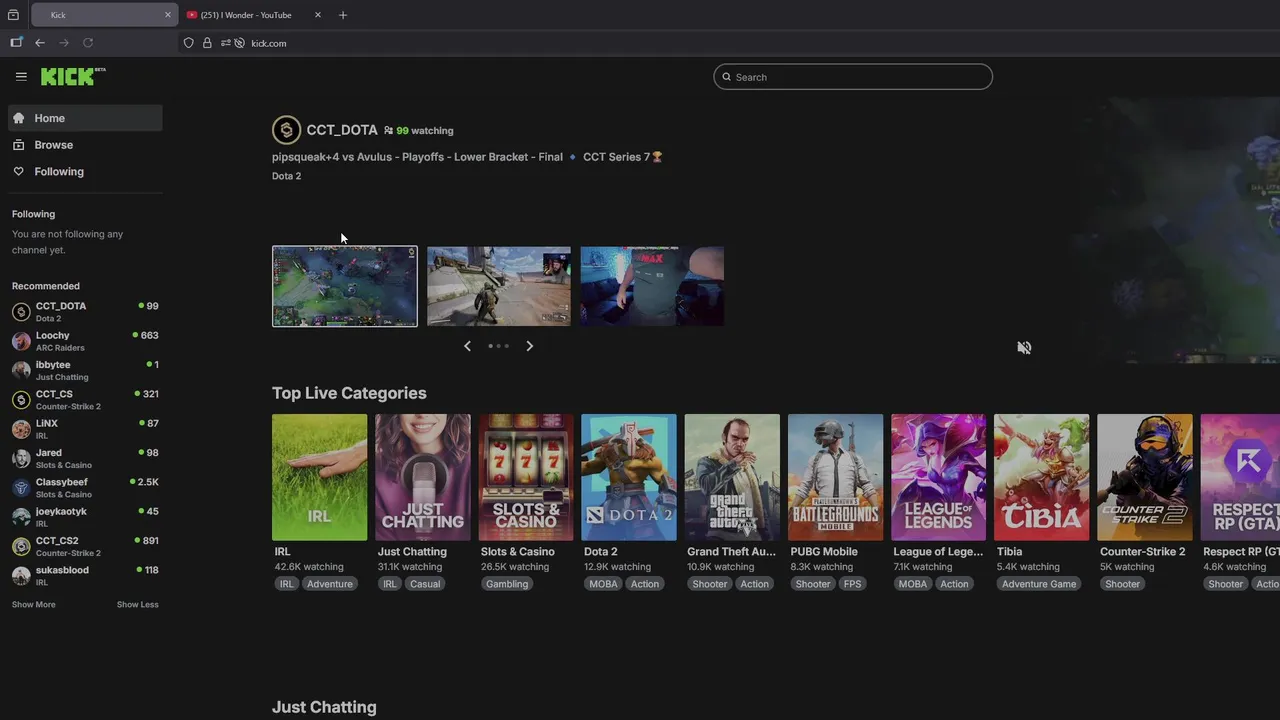
Task: Open the League of Legends category card
Action: click(x=938, y=477)
